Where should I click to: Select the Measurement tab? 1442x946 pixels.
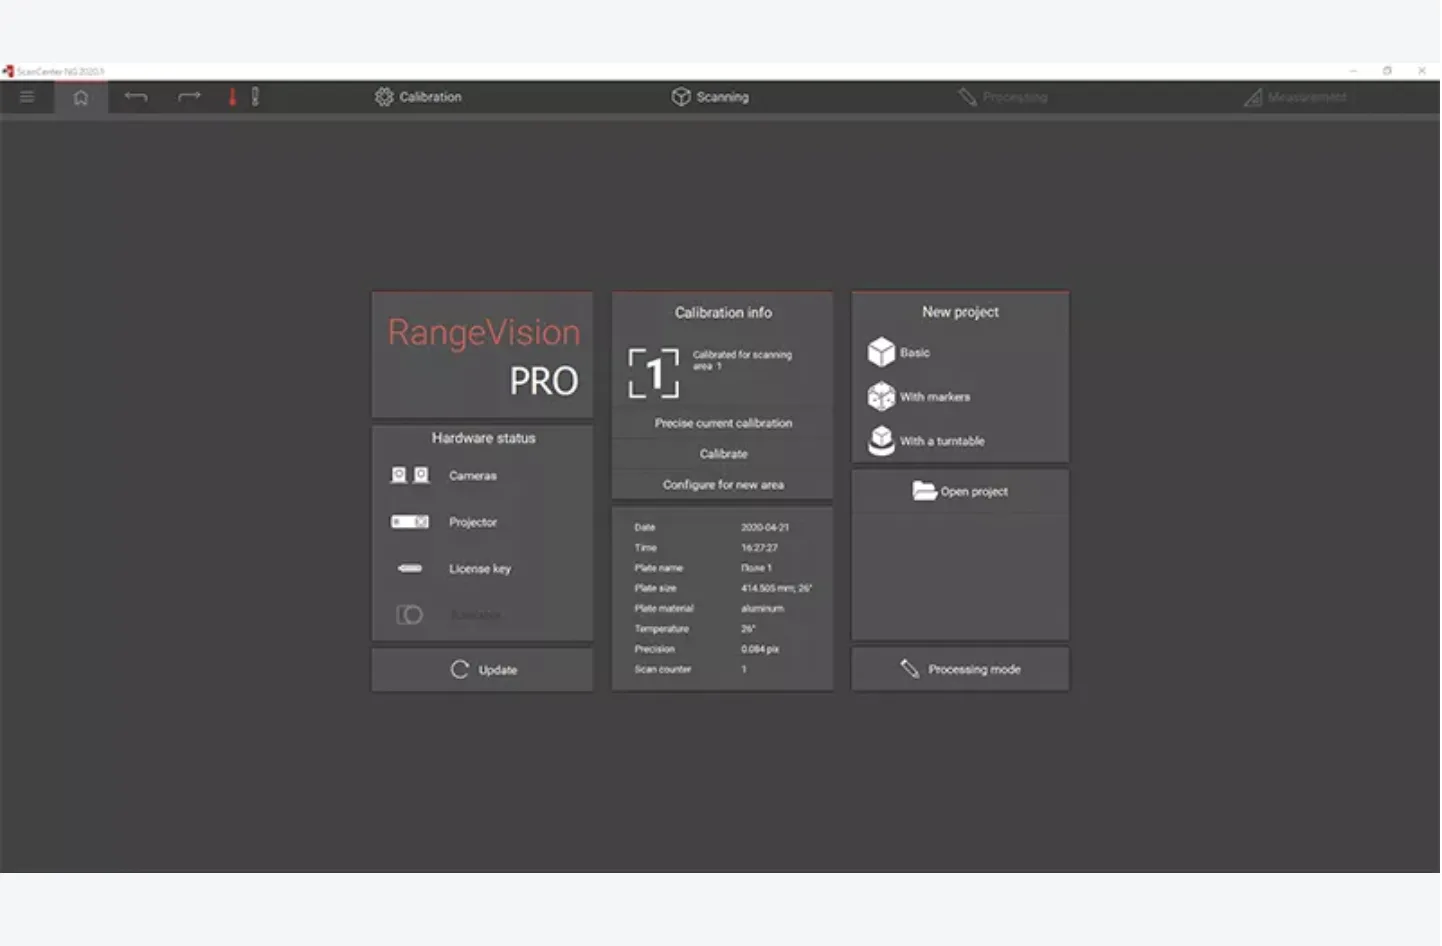click(1295, 97)
